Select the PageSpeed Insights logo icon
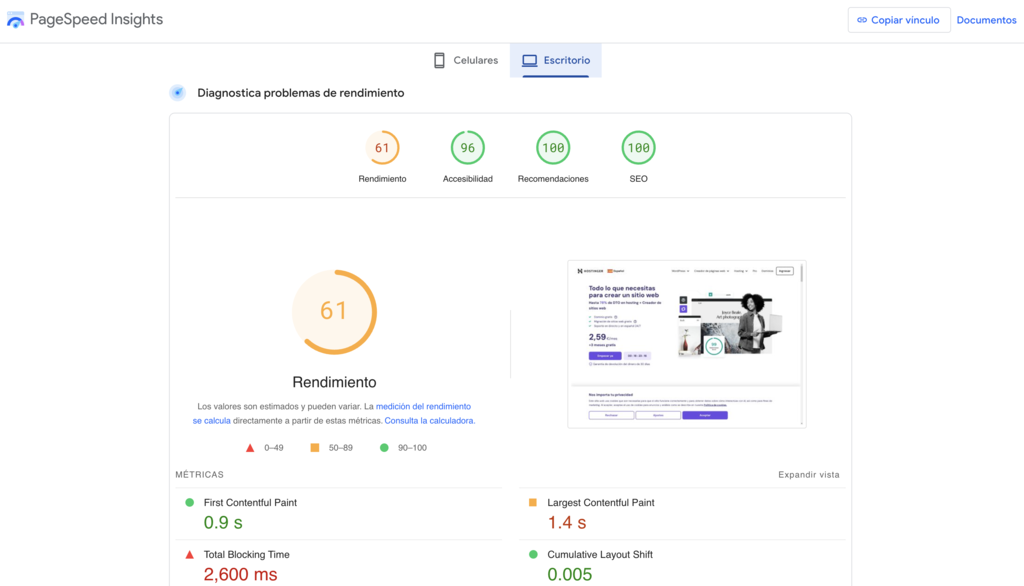 pyautogui.click(x=16, y=18)
